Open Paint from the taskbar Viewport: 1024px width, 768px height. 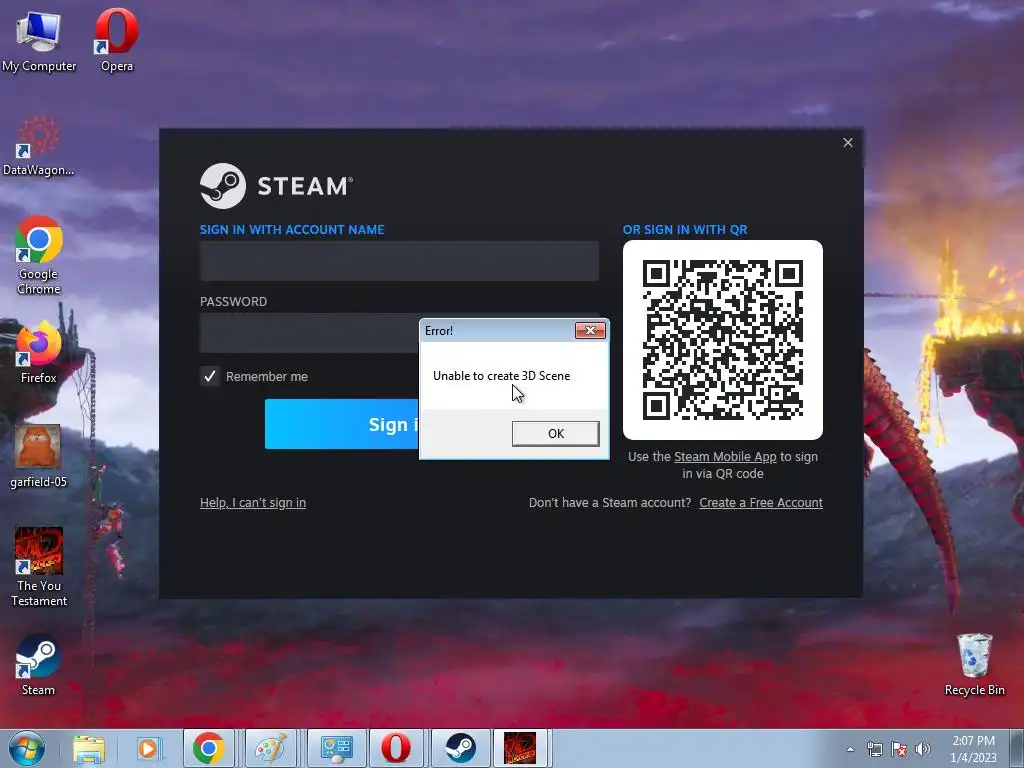point(270,748)
